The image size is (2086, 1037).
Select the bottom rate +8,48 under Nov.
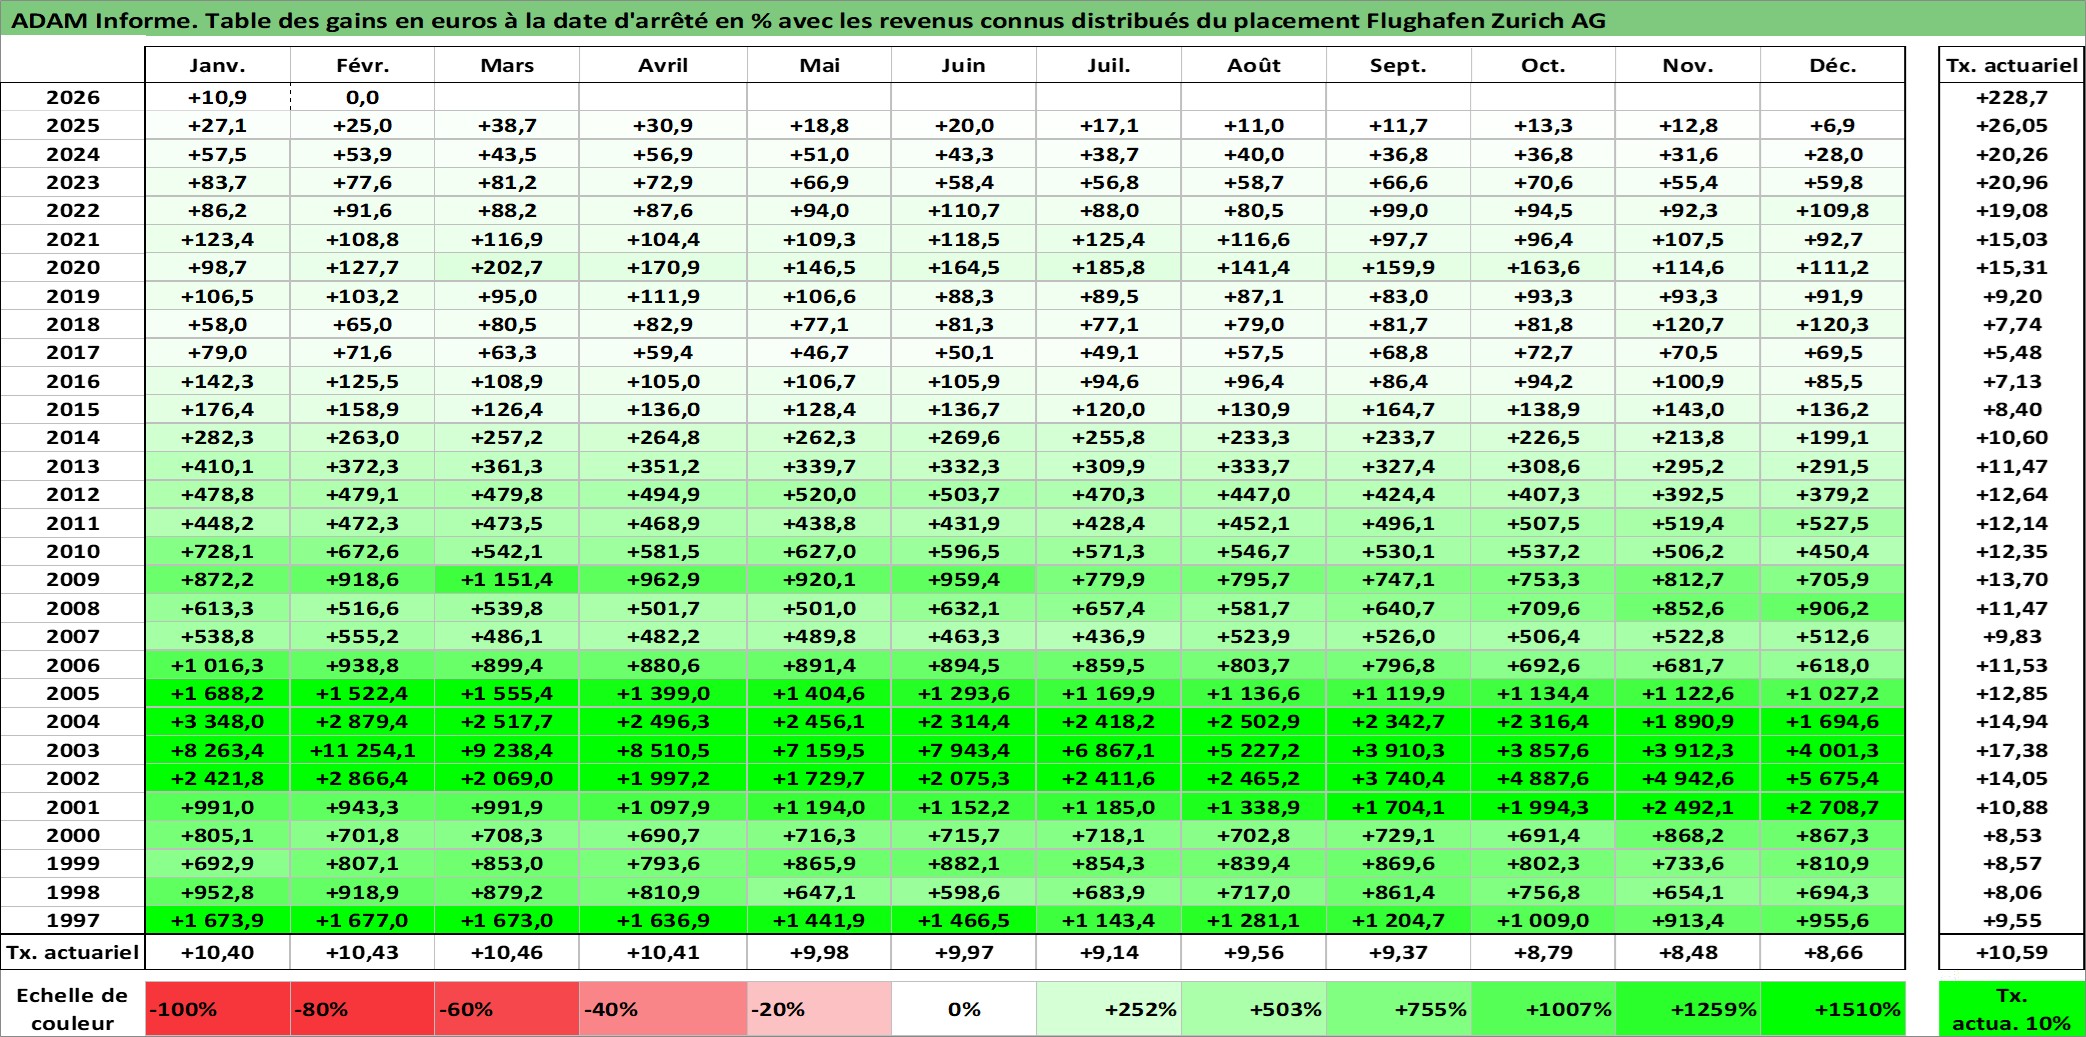pyautogui.click(x=1688, y=952)
